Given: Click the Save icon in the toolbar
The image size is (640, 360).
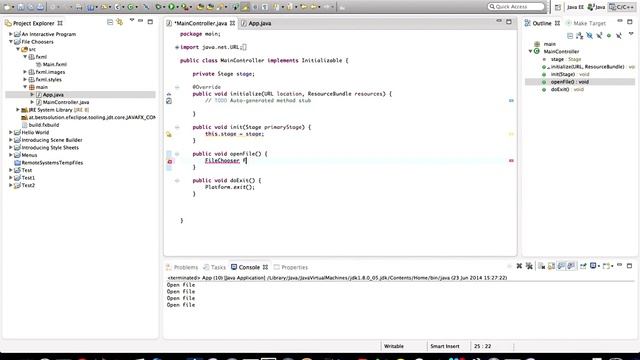Looking at the screenshot, I should pos(20,7).
